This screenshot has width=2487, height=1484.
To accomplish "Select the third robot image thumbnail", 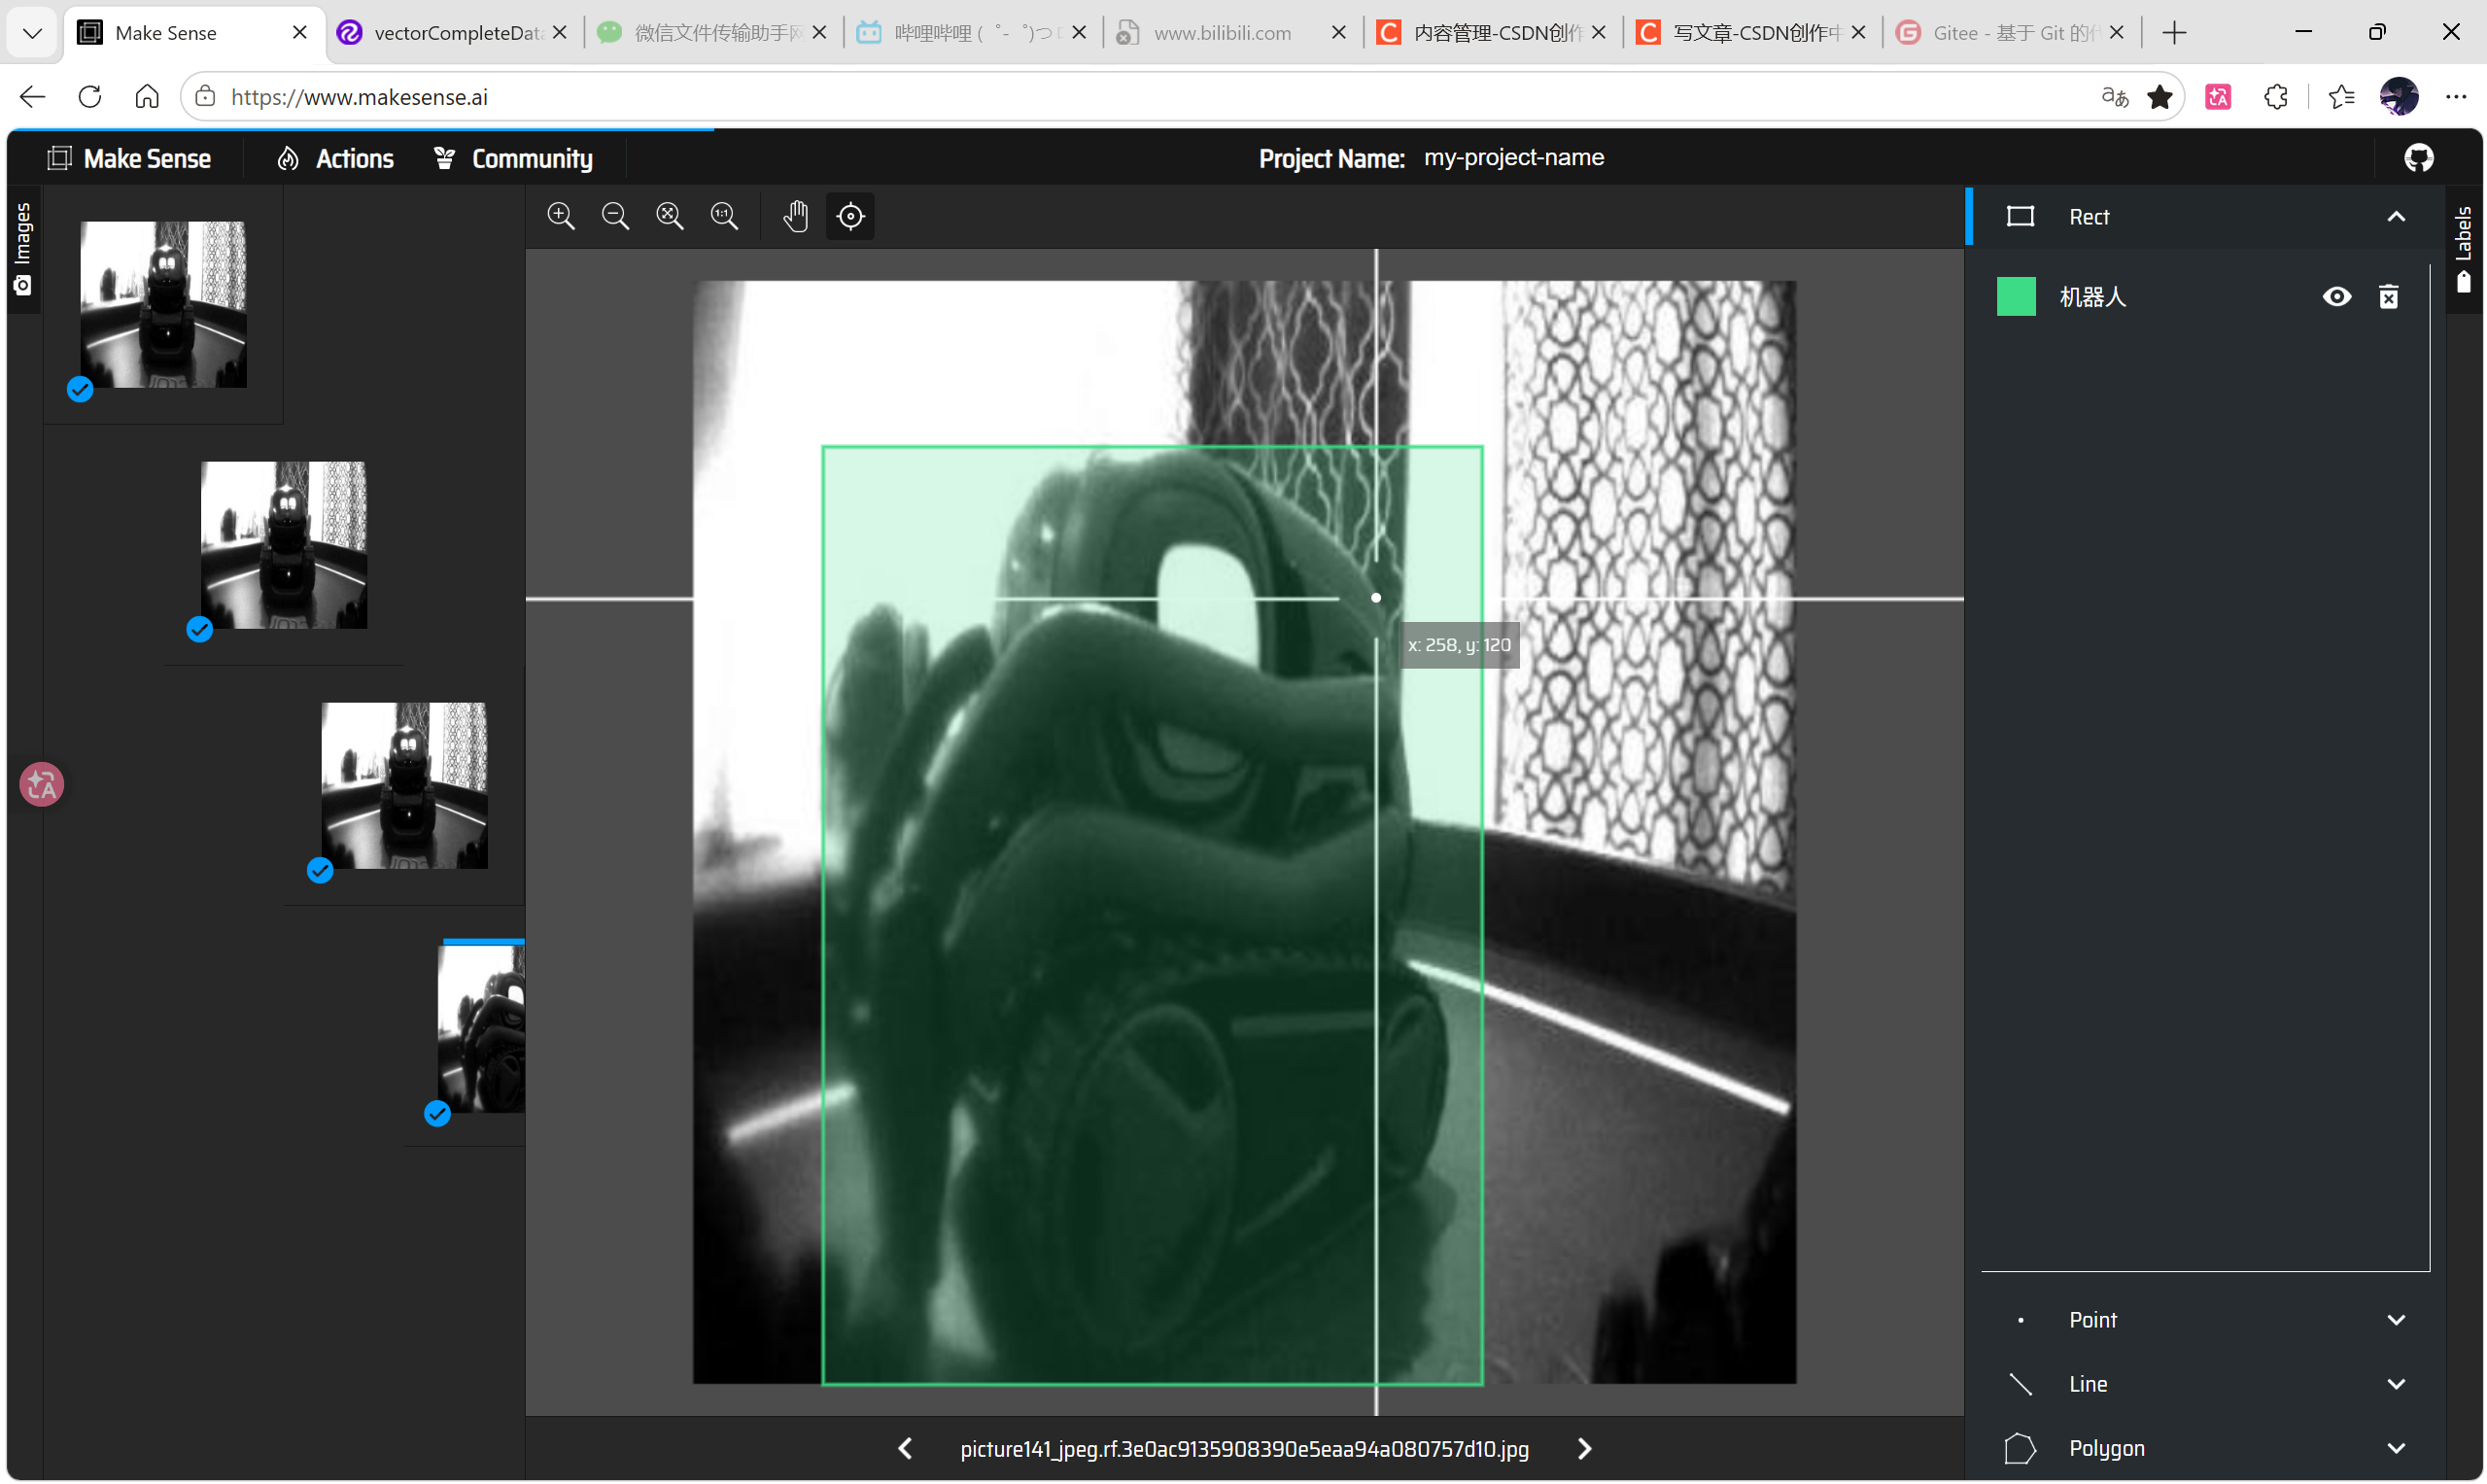I will [404, 786].
